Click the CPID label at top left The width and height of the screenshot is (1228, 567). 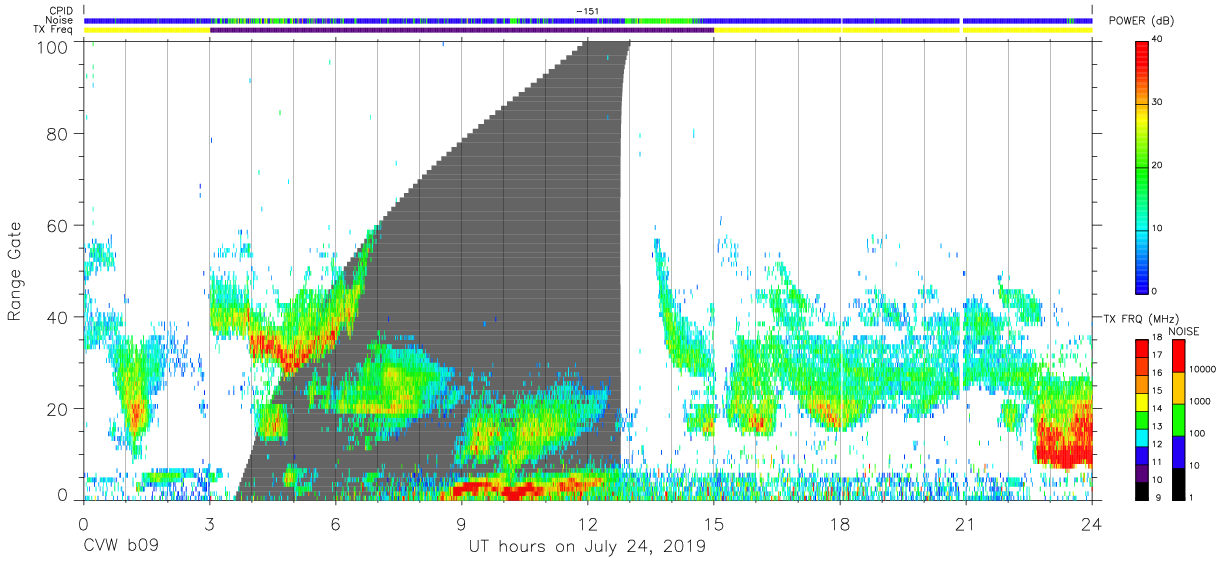point(62,11)
